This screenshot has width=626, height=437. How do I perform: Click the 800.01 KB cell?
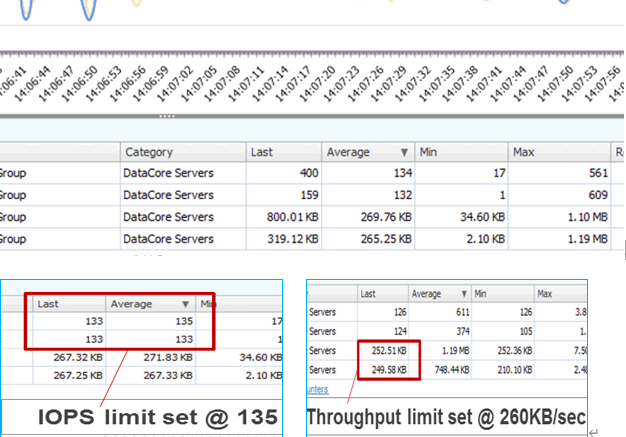click(286, 218)
